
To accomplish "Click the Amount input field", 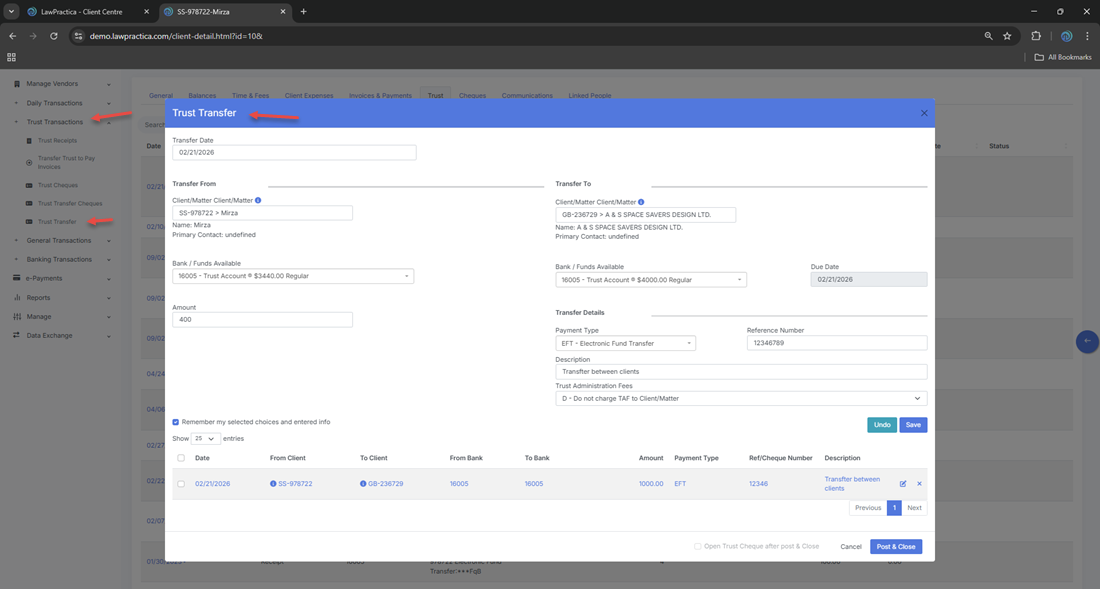I will pyautogui.click(x=262, y=320).
